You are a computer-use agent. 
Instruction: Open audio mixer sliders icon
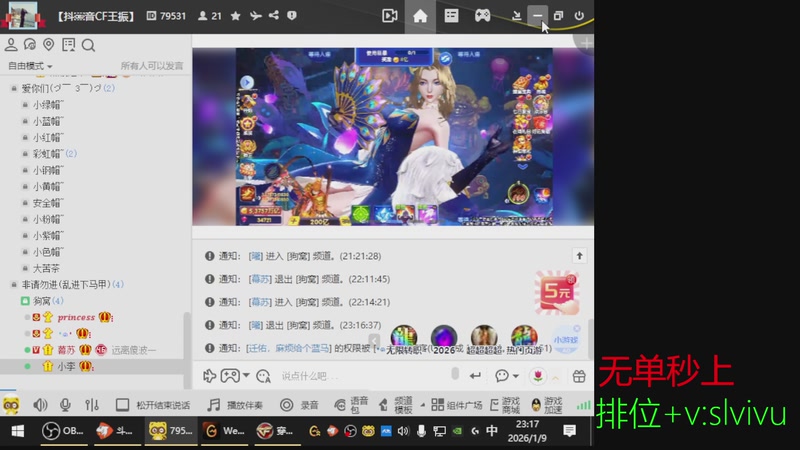[92, 405]
